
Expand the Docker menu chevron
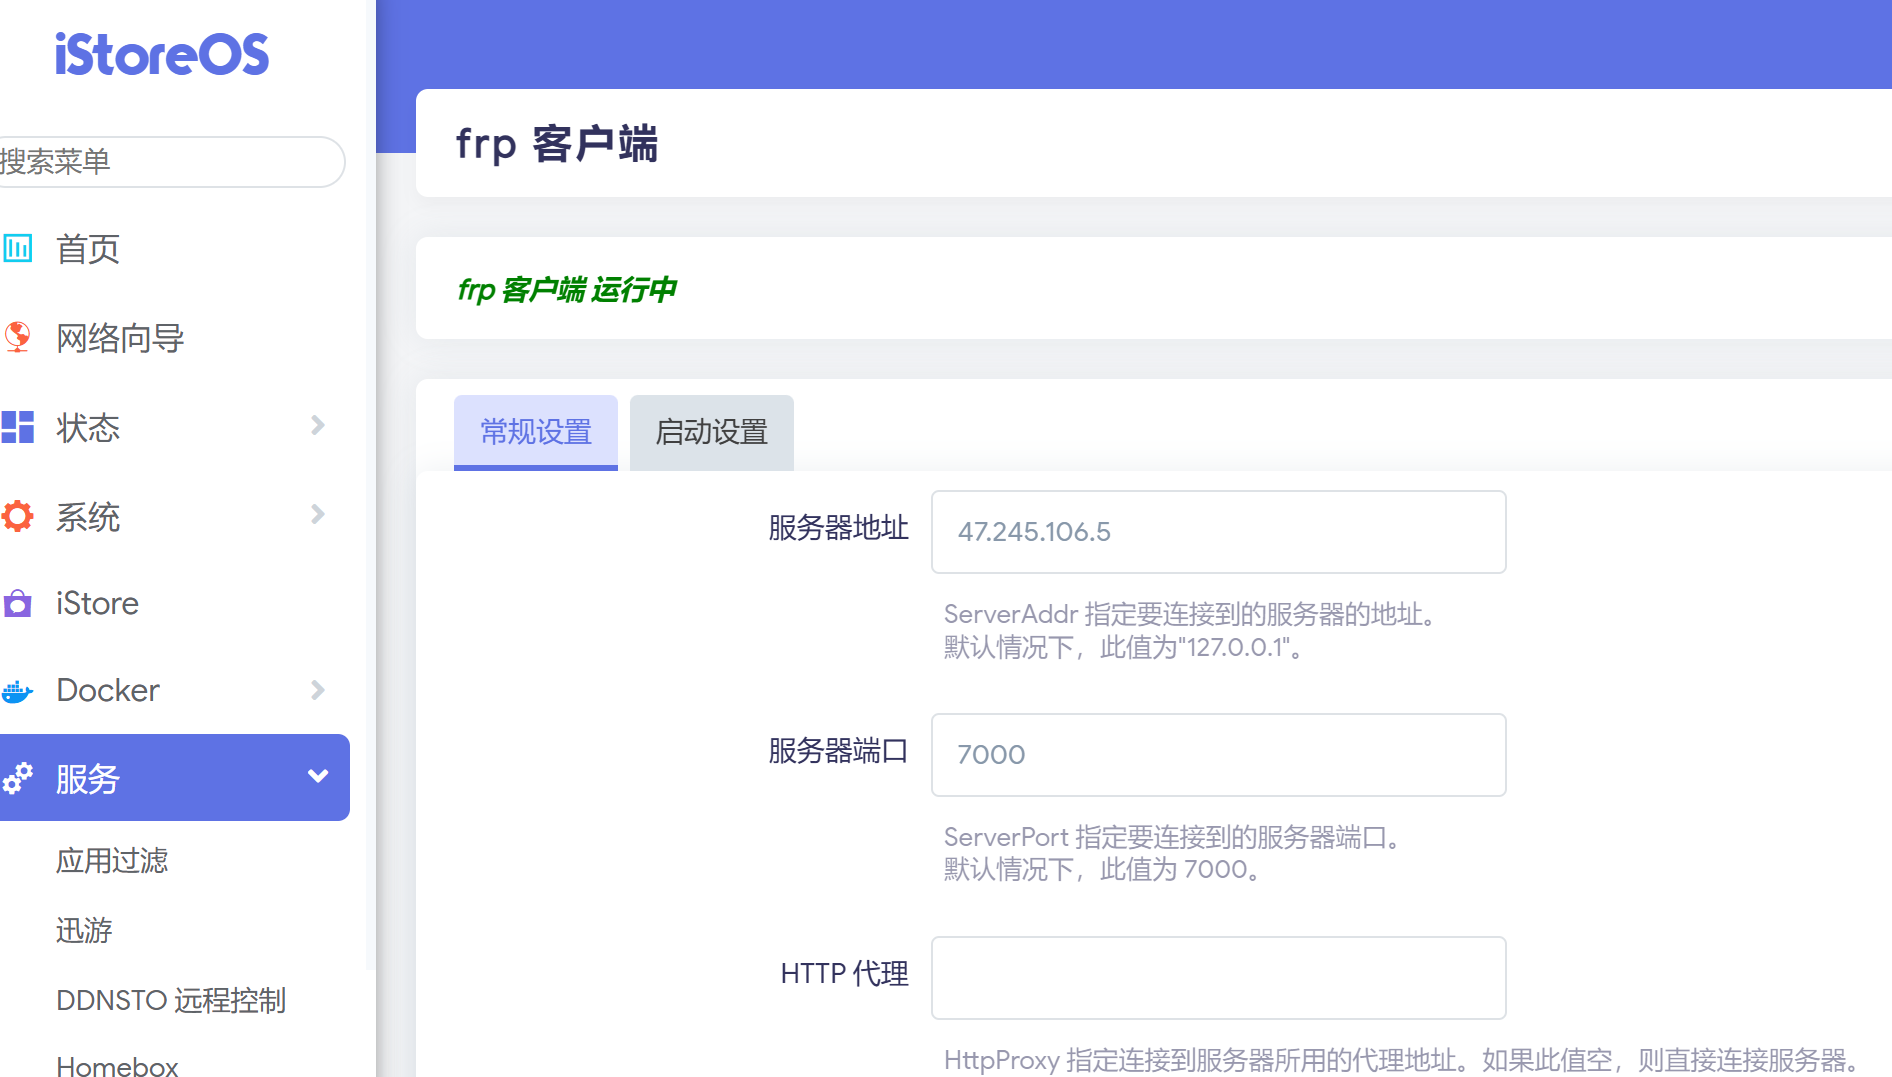[318, 690]
